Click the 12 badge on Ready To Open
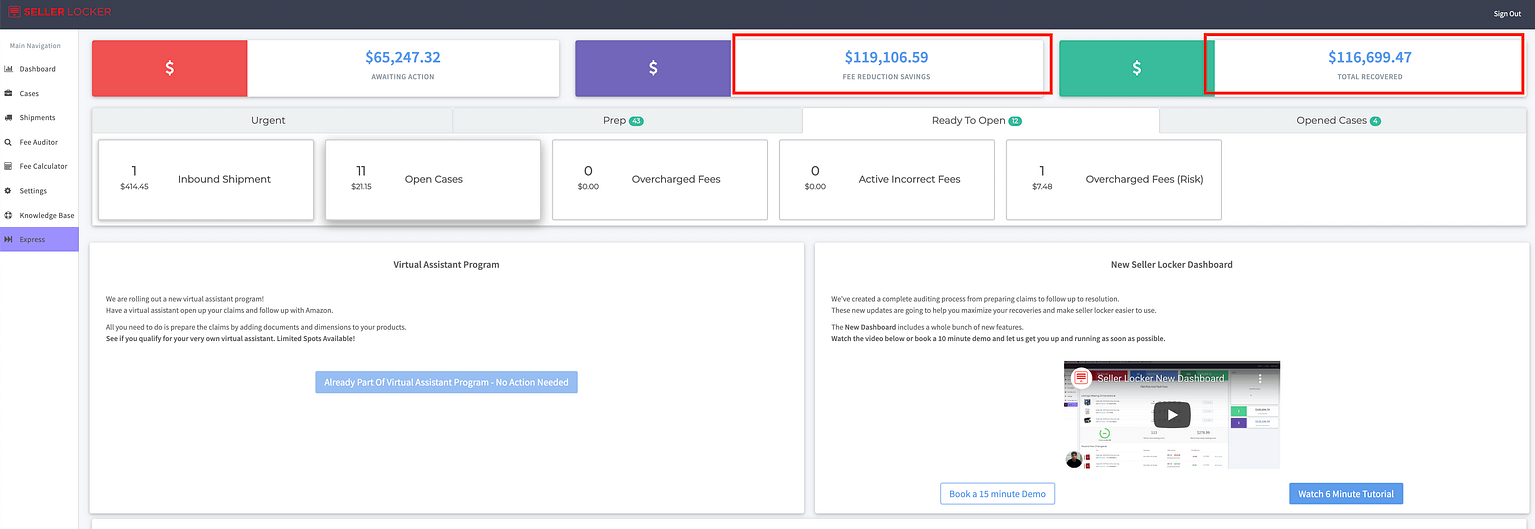 1015,121
